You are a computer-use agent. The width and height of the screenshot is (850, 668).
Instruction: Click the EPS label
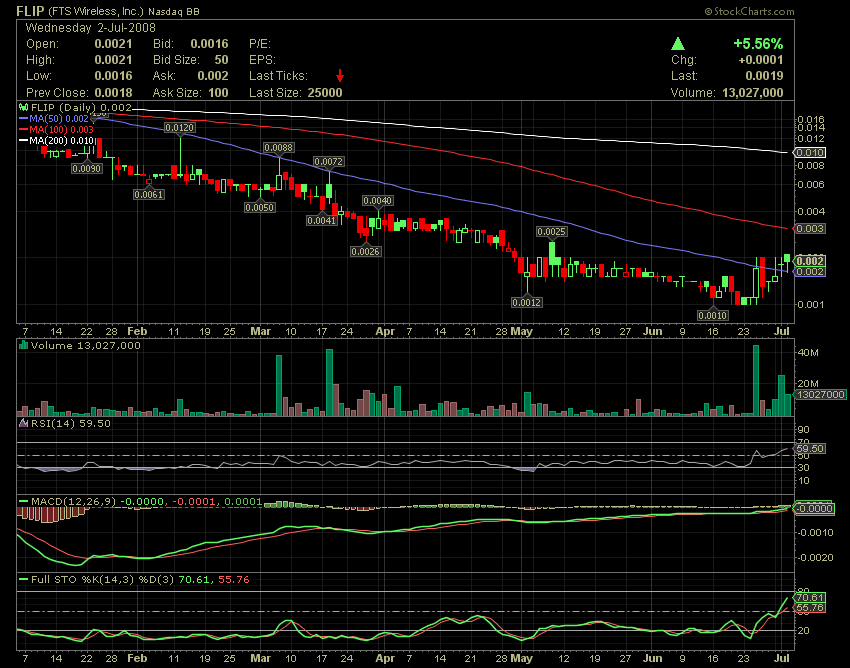(x=262, y=60)
